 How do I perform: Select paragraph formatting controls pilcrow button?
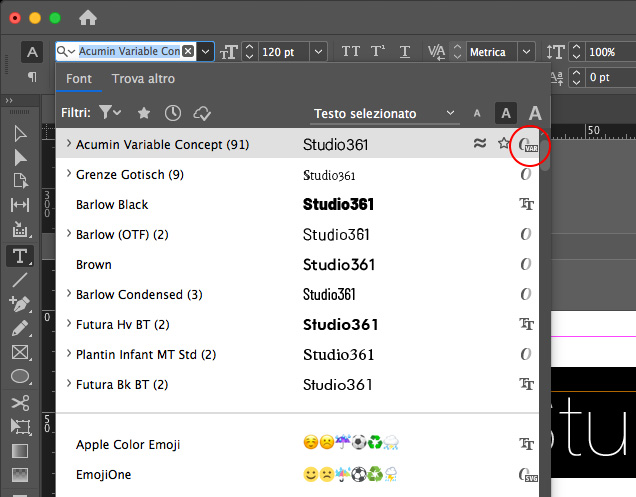pos(32,76)
